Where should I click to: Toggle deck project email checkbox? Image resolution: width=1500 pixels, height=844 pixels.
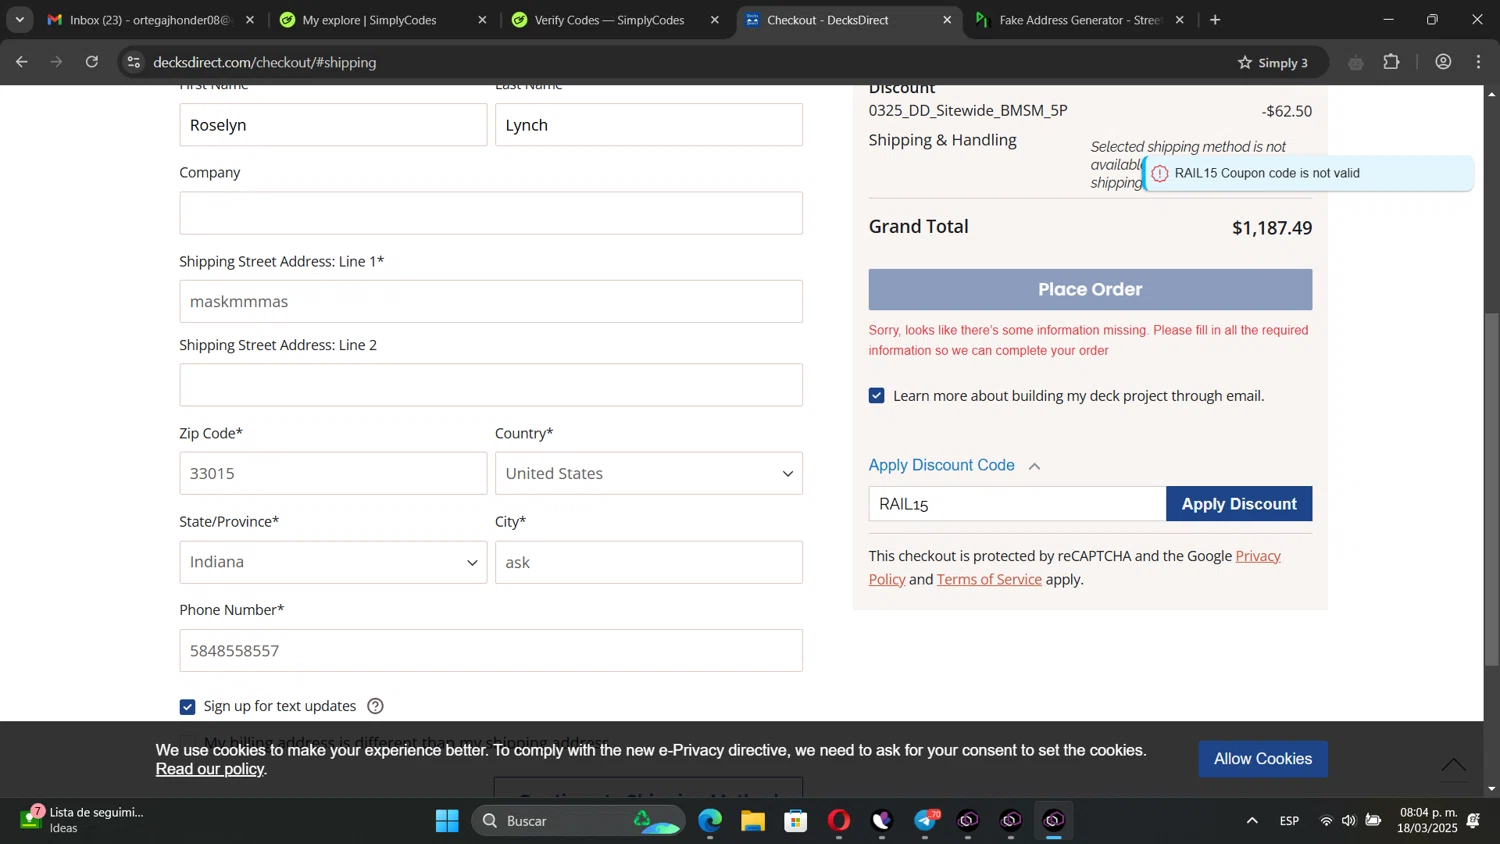[x=877, y=396]
